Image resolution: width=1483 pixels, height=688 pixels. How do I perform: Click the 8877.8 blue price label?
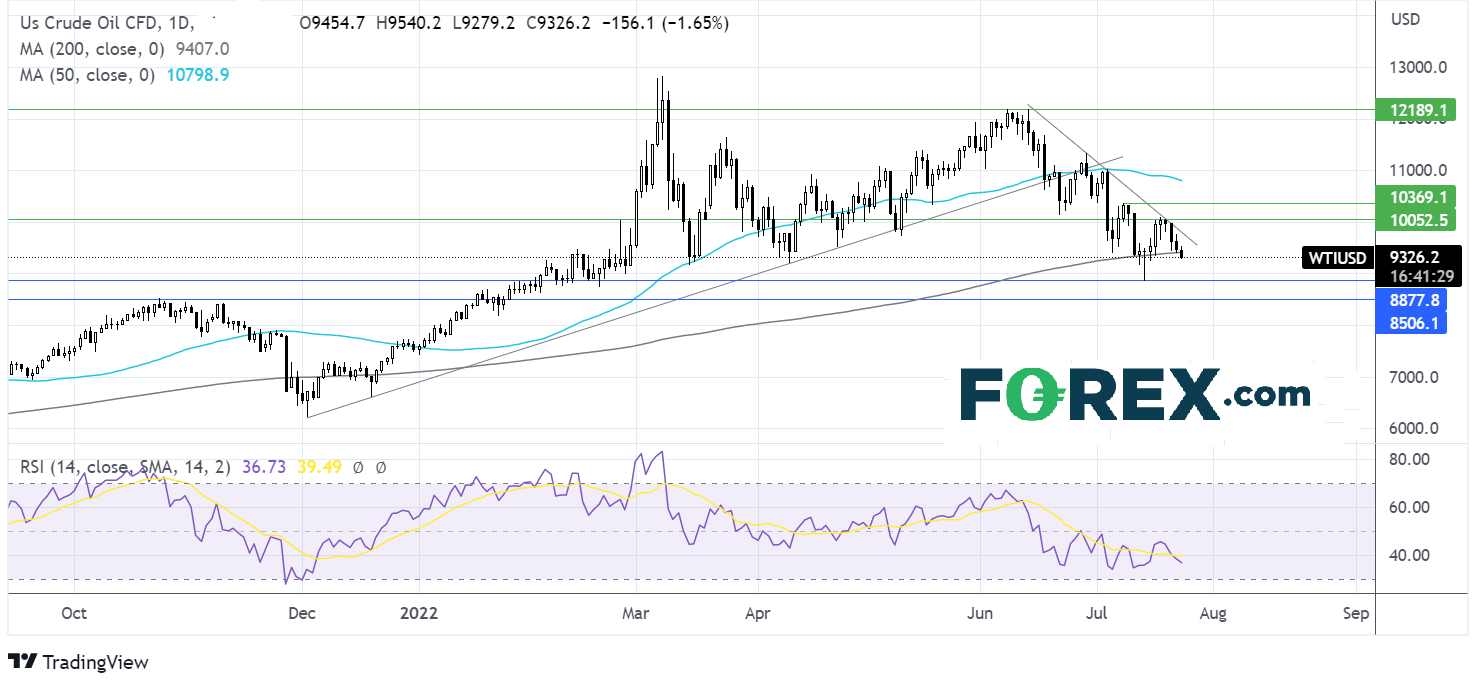click(1413, 300)
